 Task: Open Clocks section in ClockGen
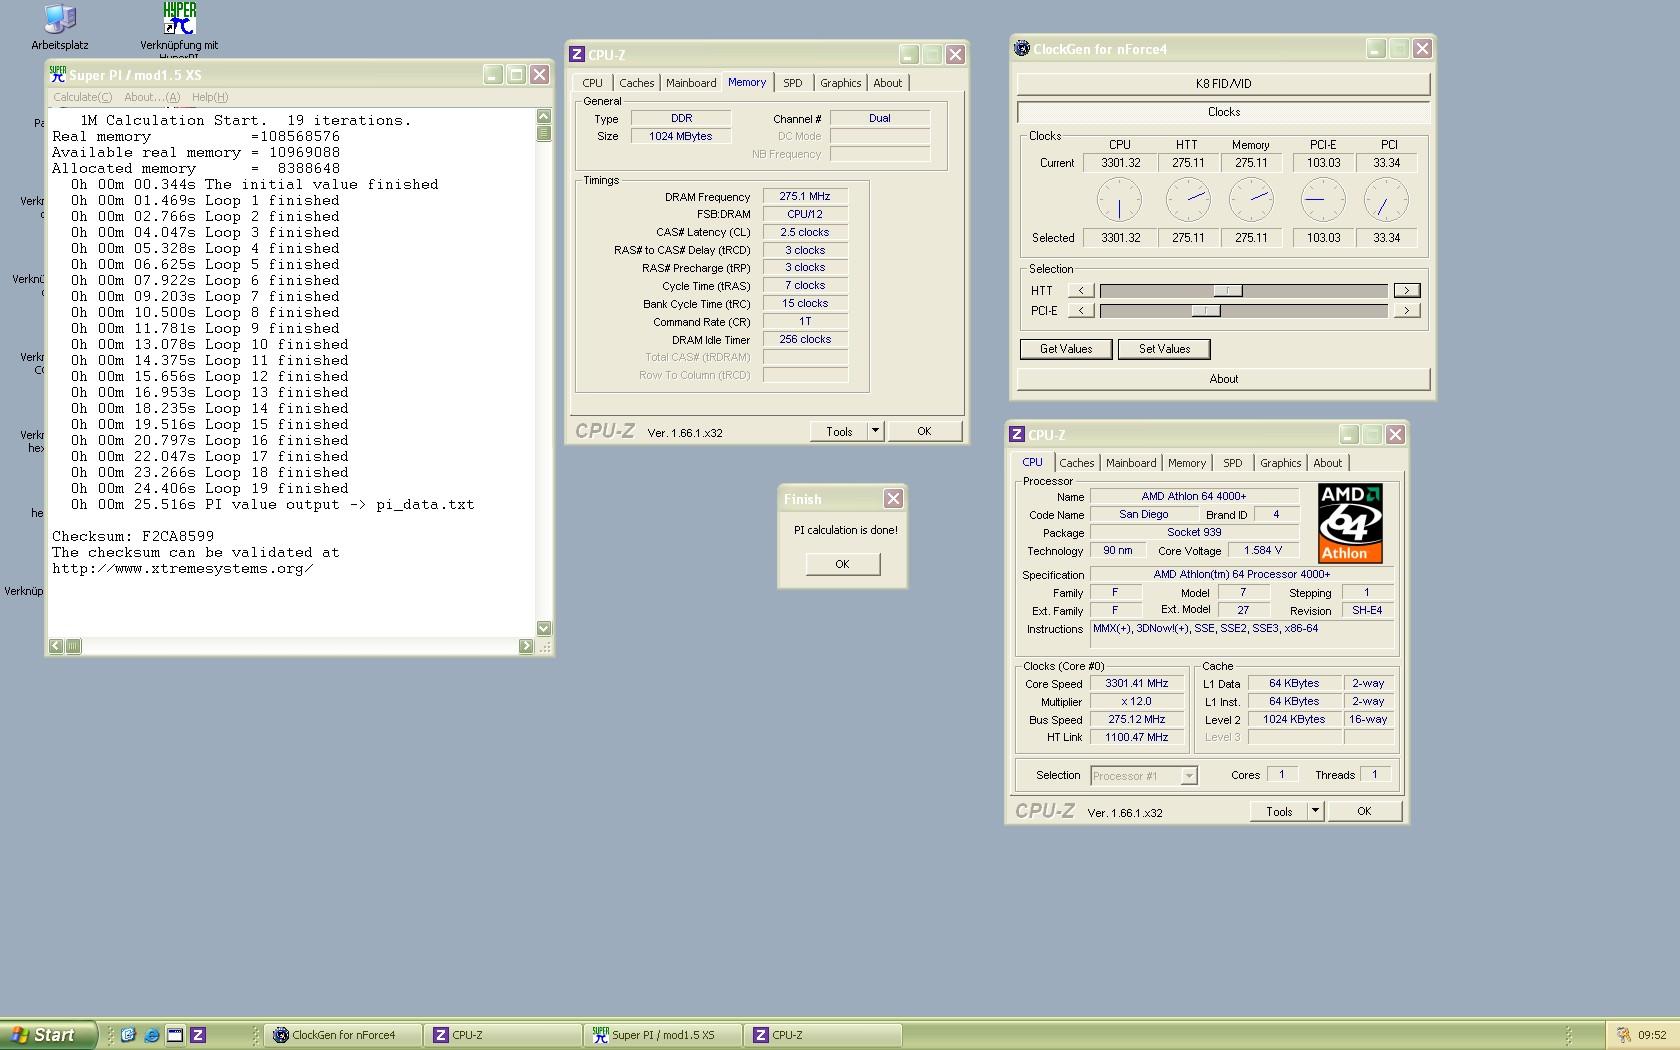(1223, 112)
